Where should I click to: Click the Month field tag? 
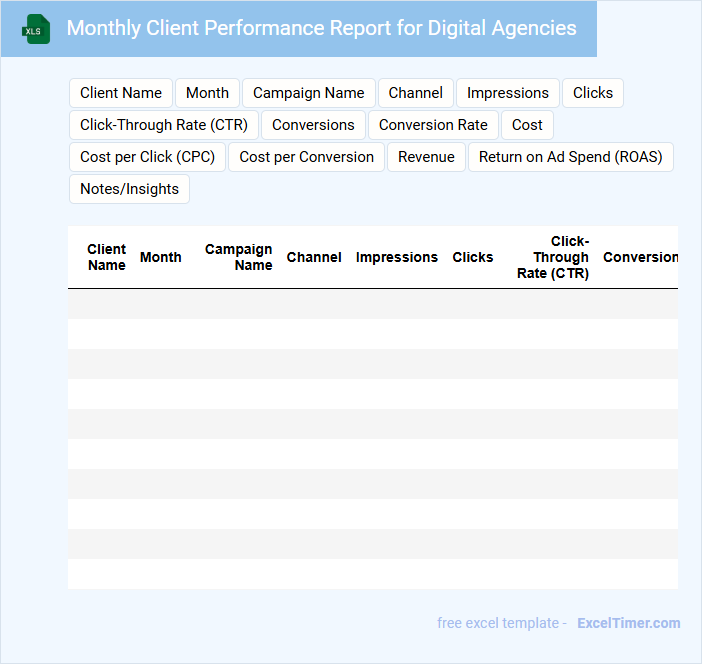tap(207, 93)
